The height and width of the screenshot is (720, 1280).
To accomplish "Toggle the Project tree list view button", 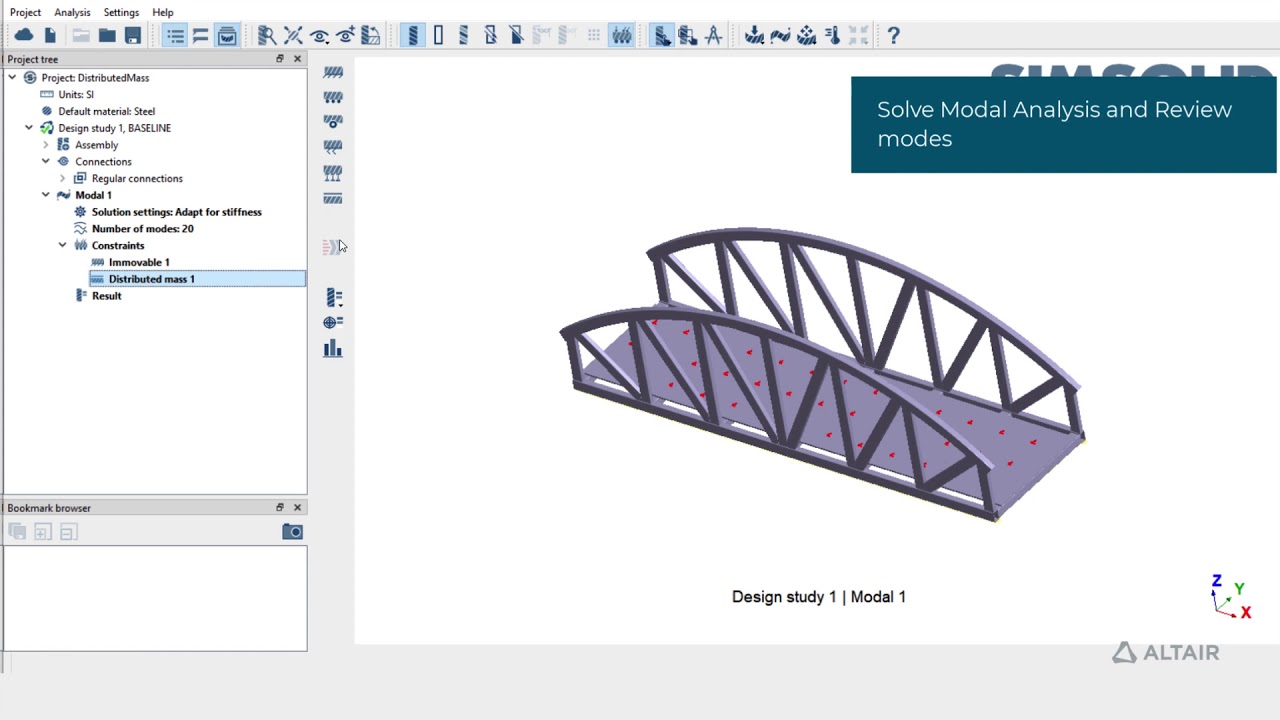I will (x=175, y=36).
